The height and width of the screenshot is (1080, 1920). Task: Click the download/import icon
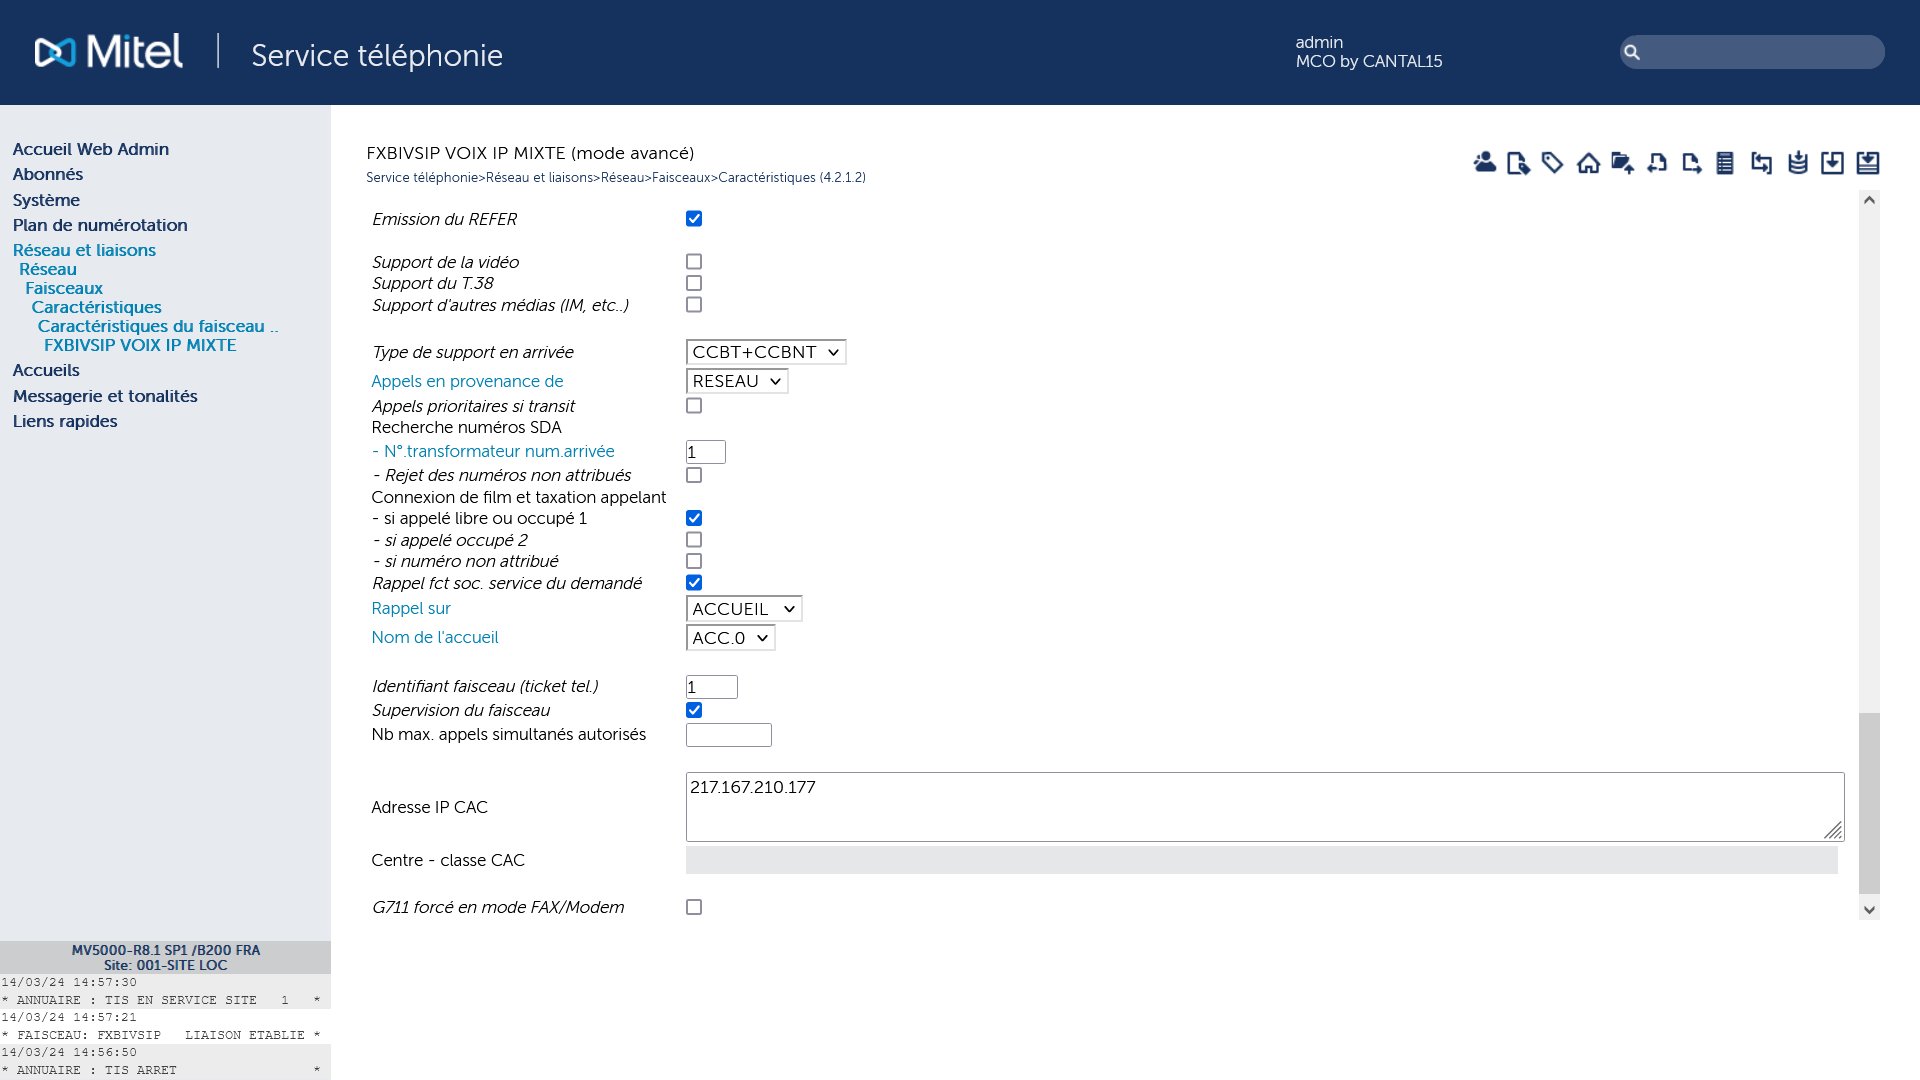click(x=1833, y=162)
